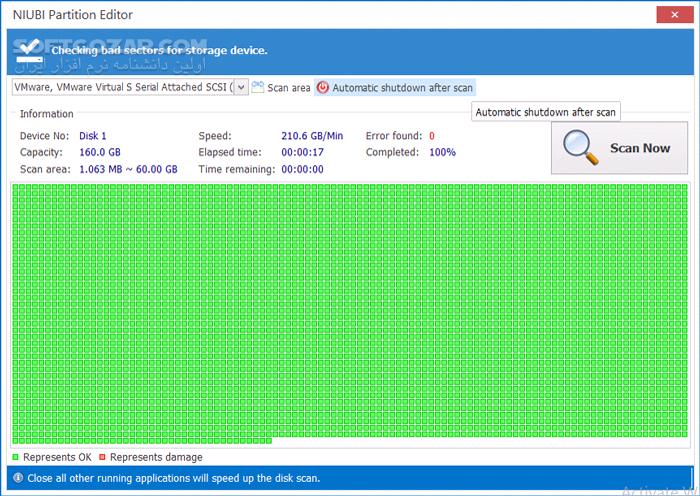Click the green sector scan map

[350, 314]
